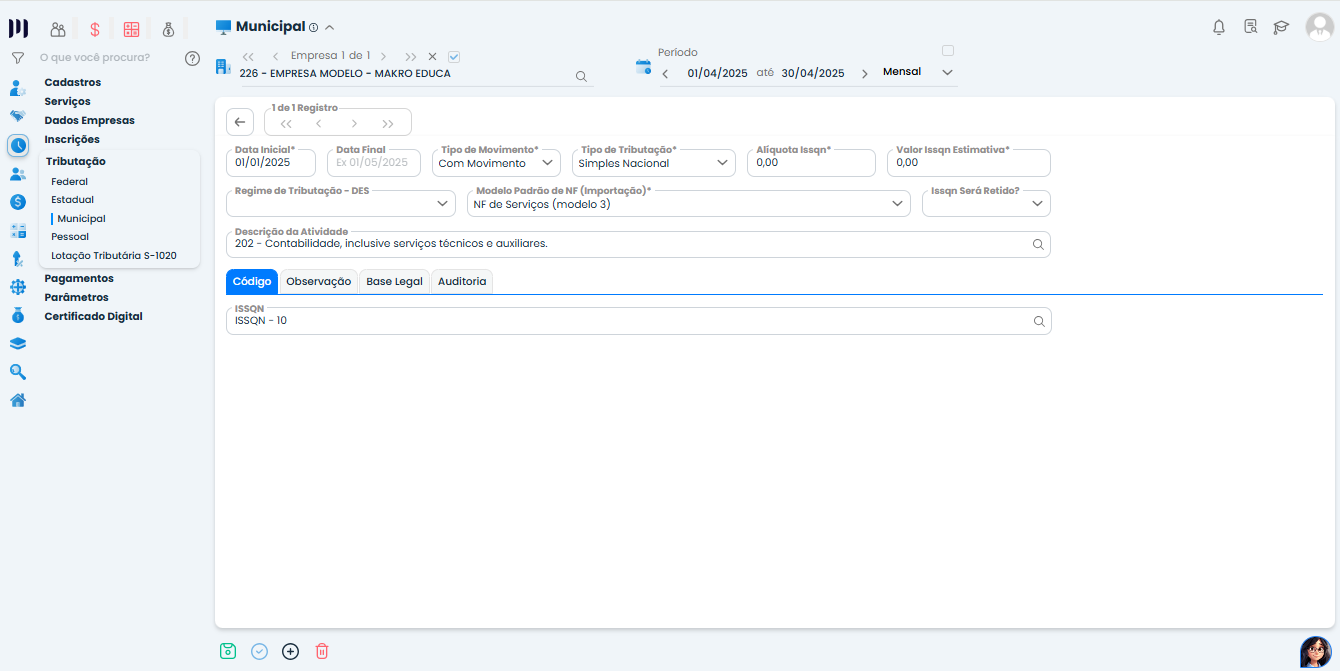
Task: Click the back arrow button
Action: (x=239, y=122)
